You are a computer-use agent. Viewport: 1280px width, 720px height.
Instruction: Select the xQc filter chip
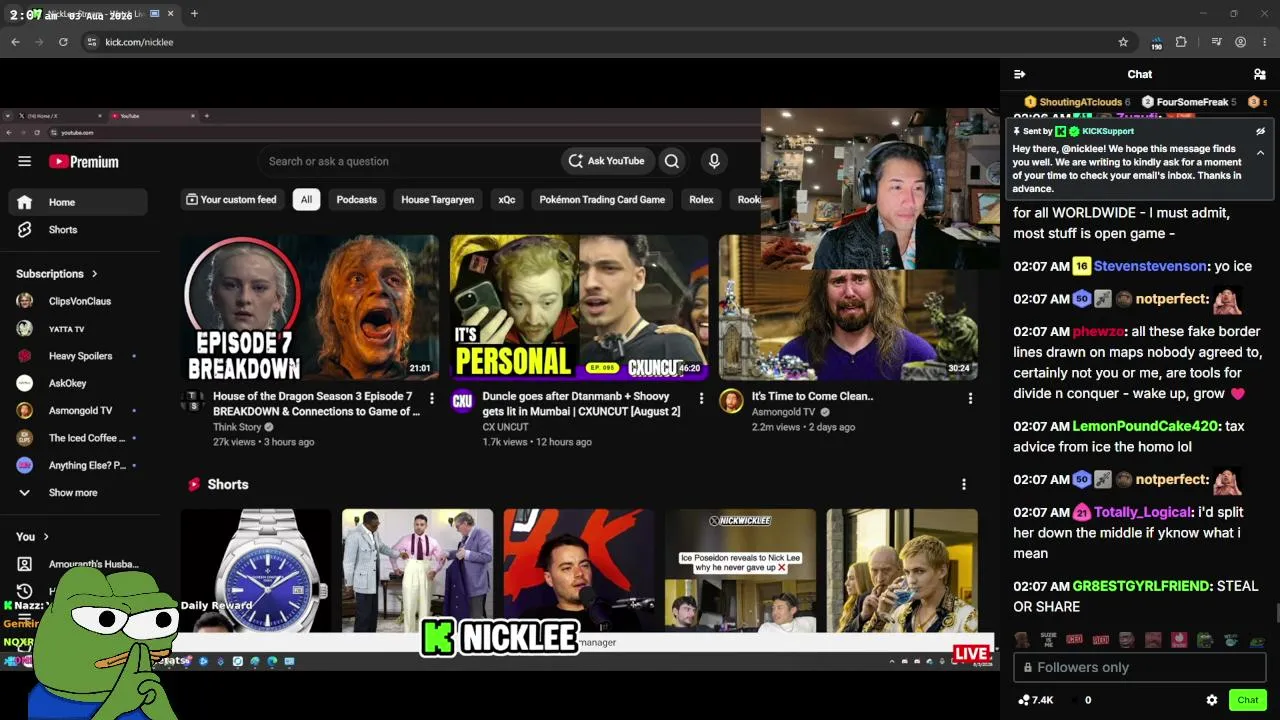coord(507,200)
